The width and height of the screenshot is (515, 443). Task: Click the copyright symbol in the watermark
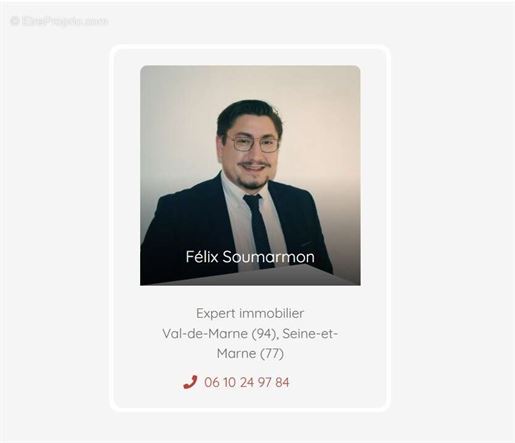click(x=15, y=21)
